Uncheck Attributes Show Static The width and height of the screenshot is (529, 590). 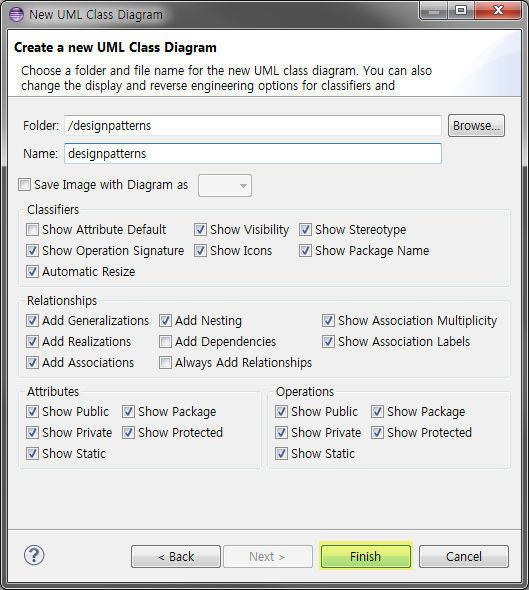32,454
